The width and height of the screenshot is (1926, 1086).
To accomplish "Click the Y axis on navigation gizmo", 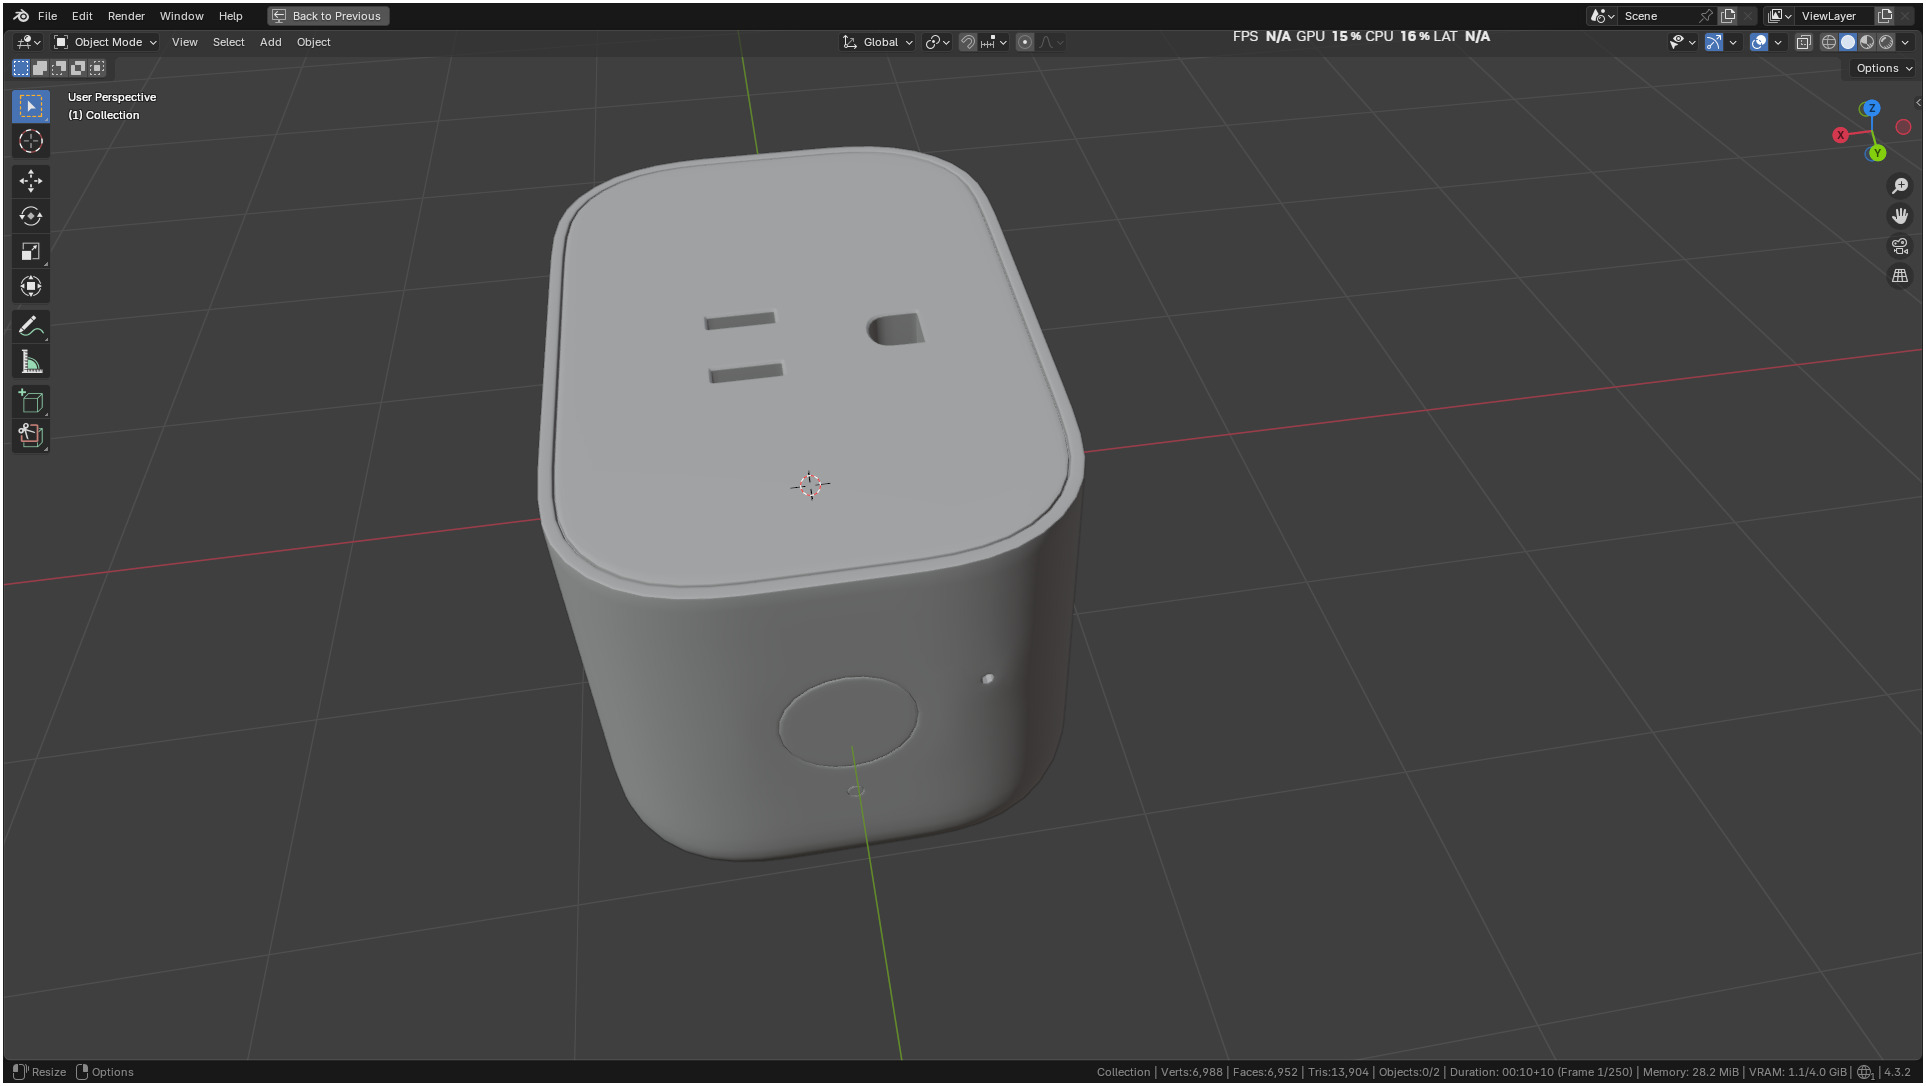I will pyautogui.click(x=1877, y=153).
